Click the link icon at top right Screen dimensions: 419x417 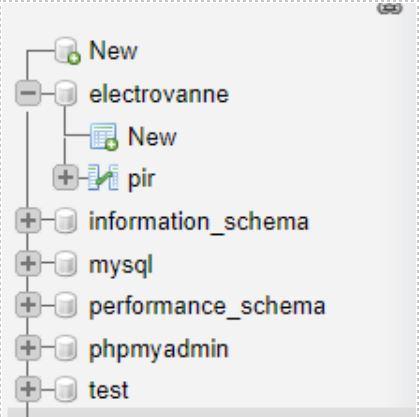tap(390, 8)
